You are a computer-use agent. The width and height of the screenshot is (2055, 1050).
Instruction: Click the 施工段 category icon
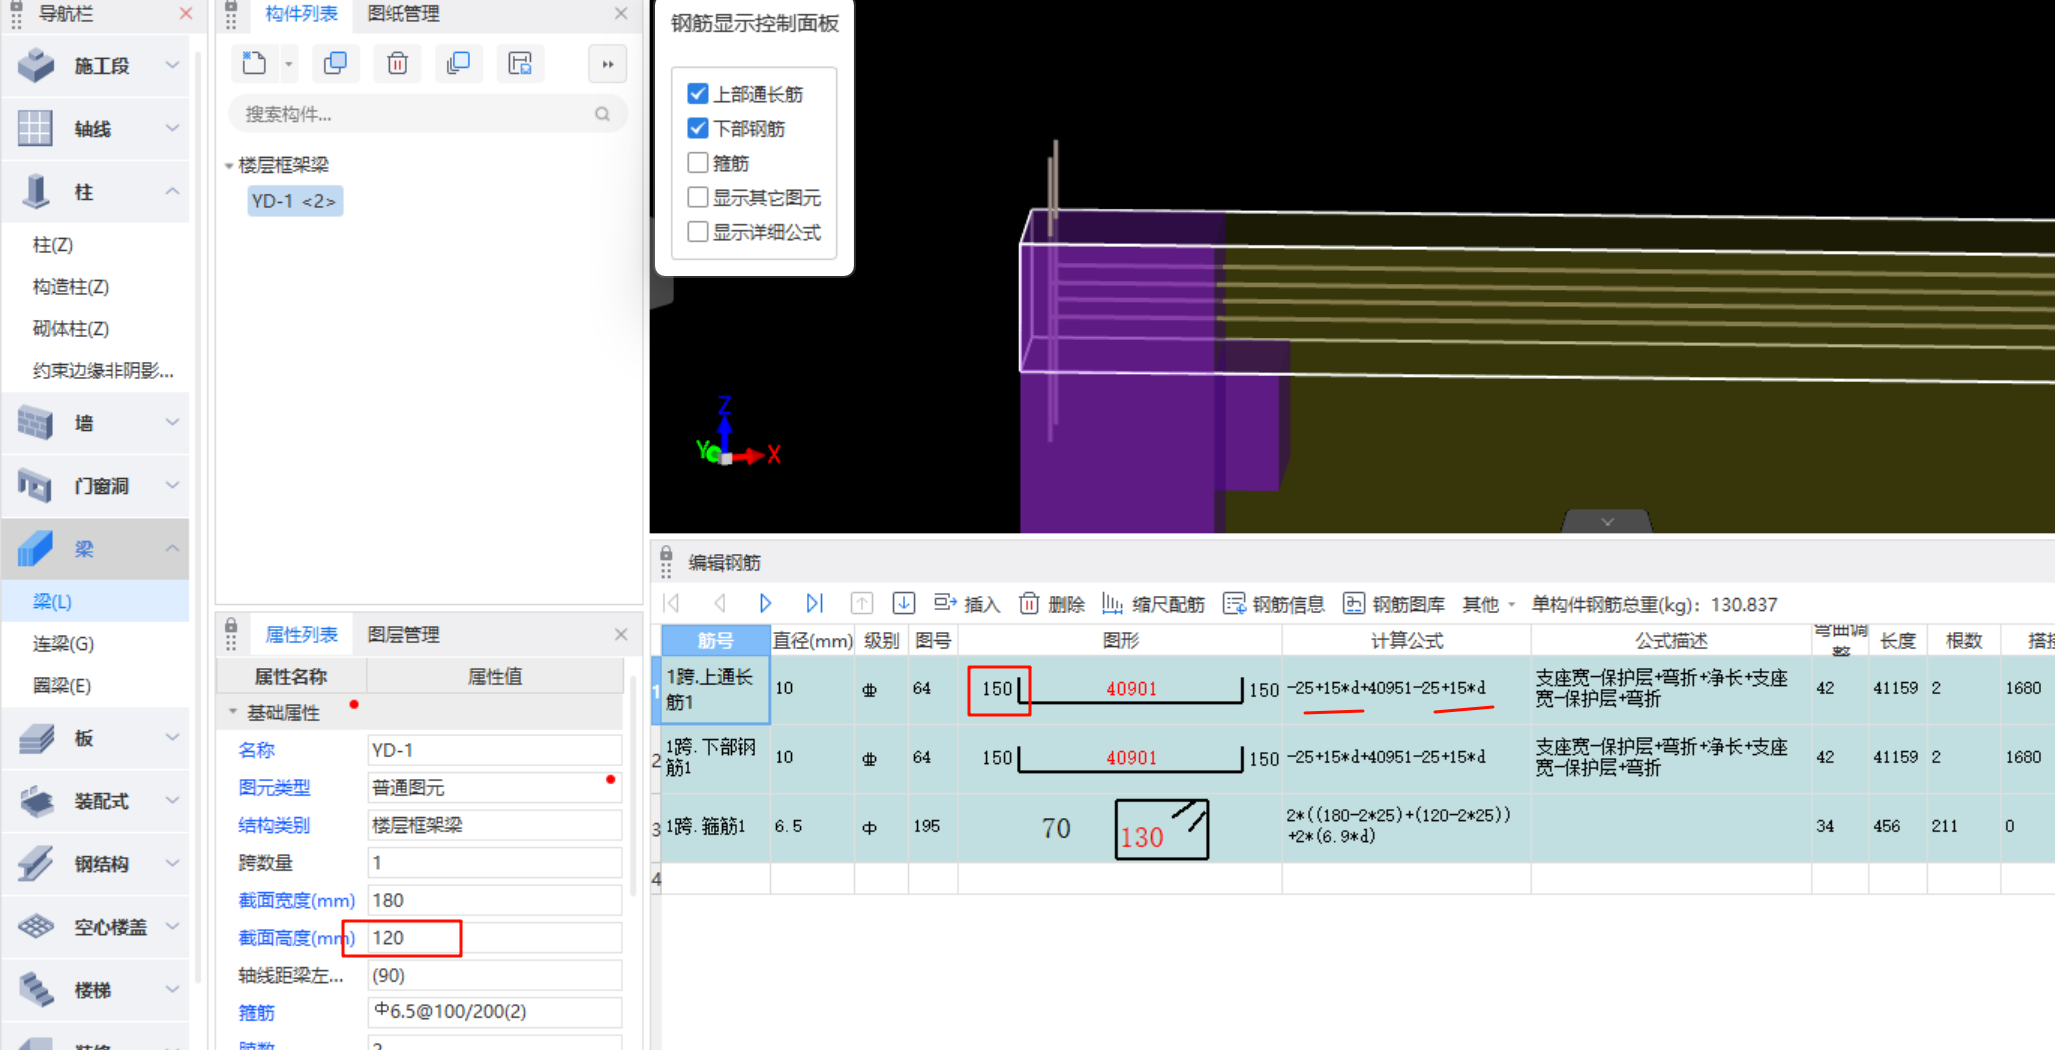click(36, 65)
